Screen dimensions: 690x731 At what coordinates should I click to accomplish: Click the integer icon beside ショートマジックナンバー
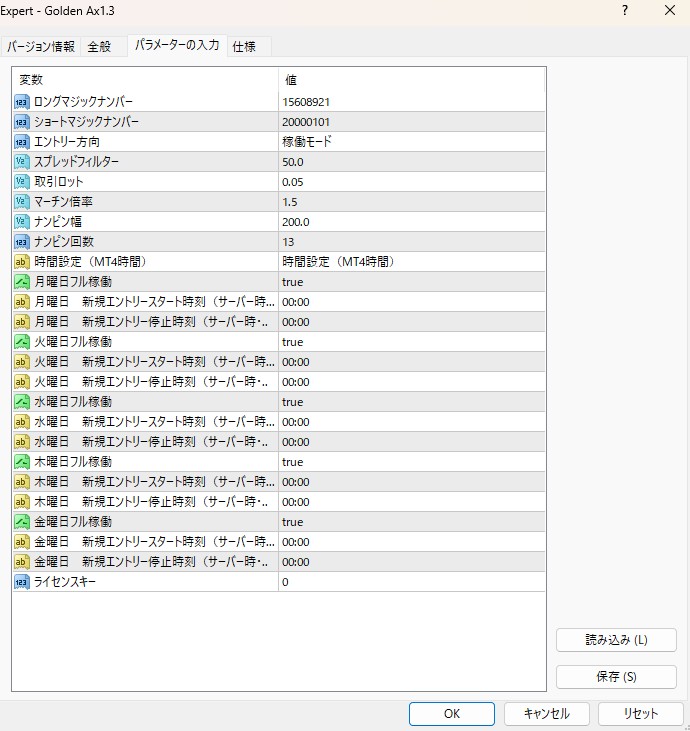click(21, 122)
